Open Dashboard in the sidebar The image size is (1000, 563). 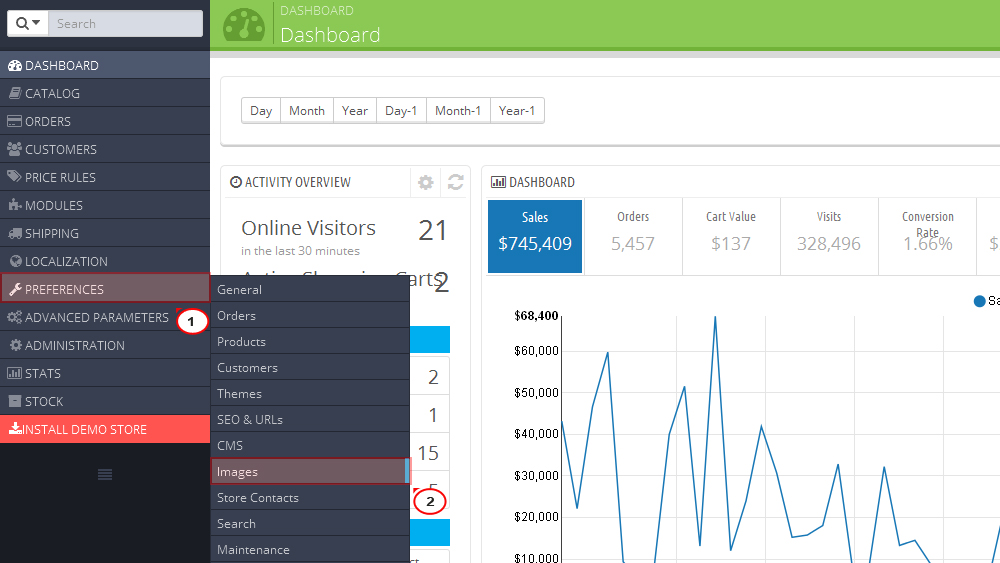tap(105, 65)
